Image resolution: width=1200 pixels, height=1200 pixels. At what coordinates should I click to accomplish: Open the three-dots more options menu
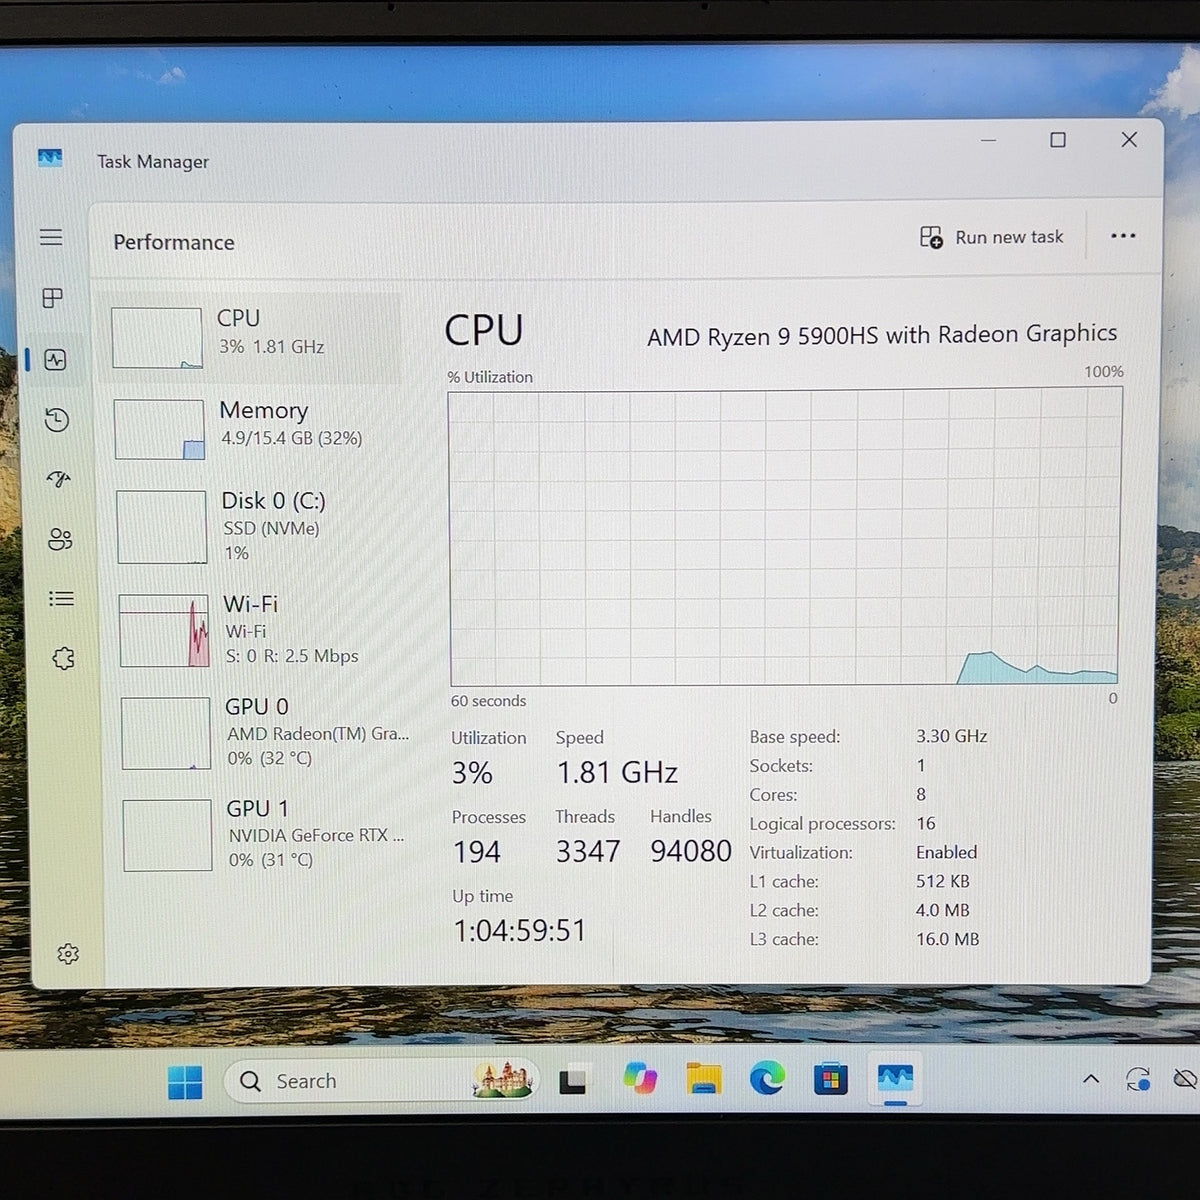point(1123,236)
